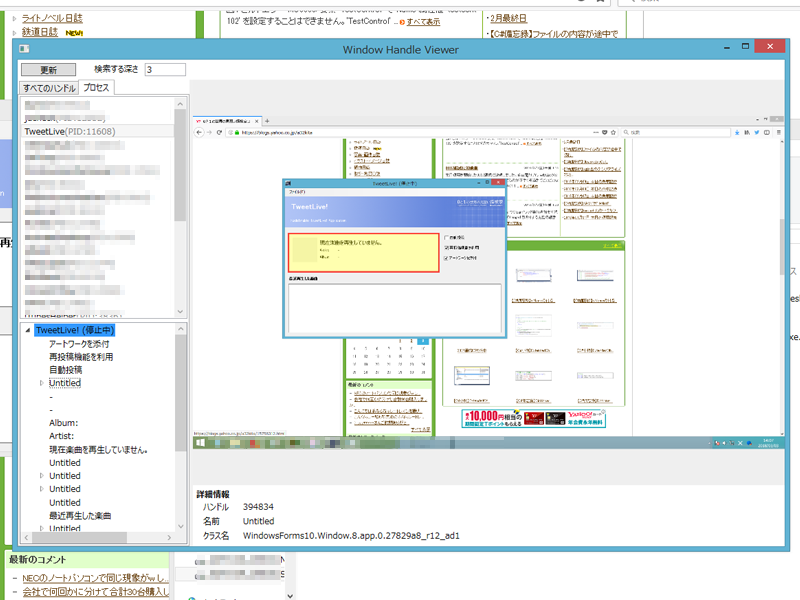Open the NECのノートパソコン comment link
Screen dimensions: 800x600
(95, 578)
